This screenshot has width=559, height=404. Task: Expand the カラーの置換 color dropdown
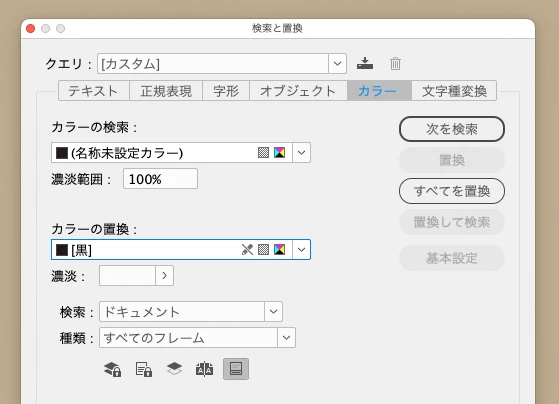tap(301, 250)
